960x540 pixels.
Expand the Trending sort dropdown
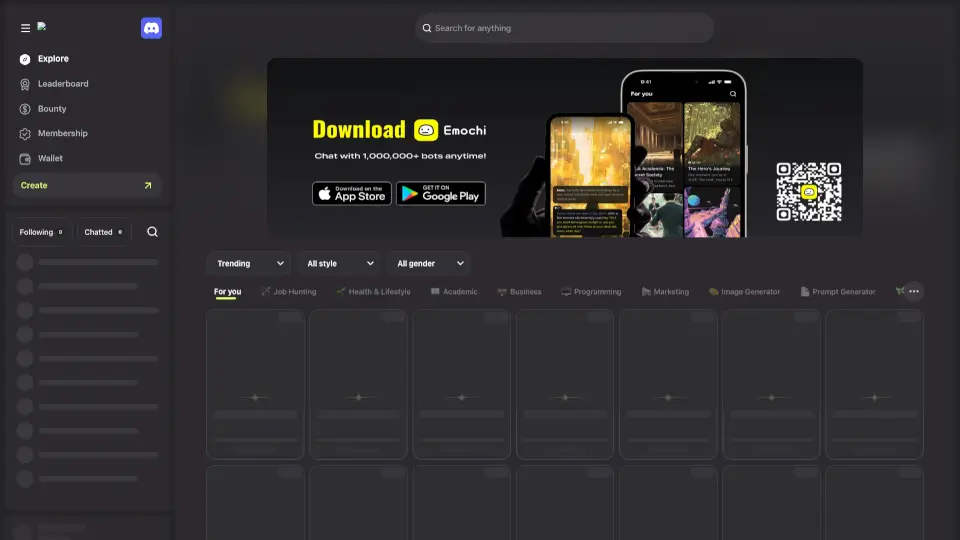pos(248,264)
